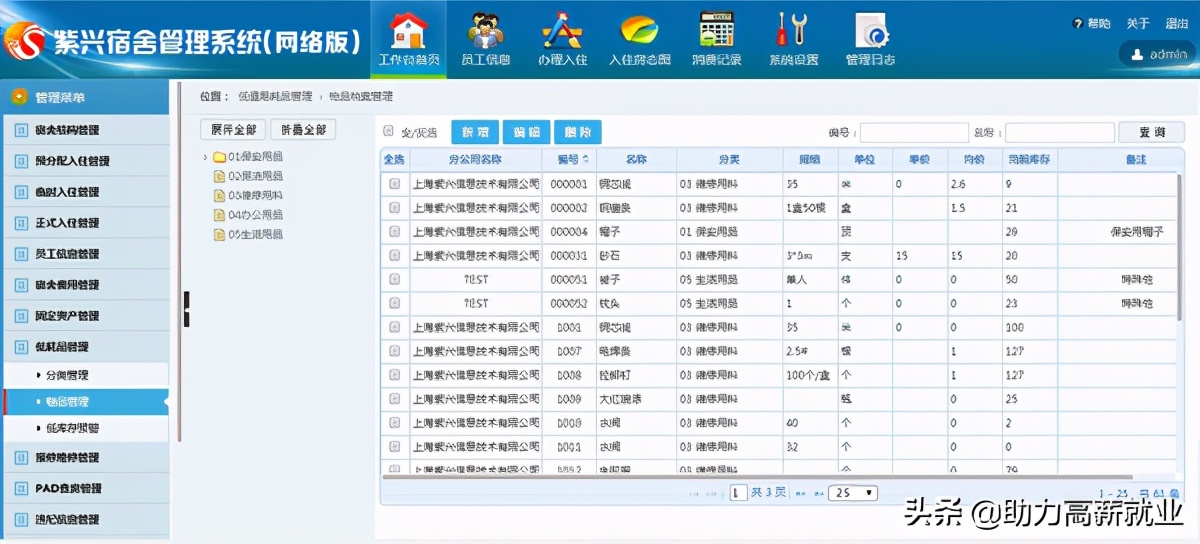Click the blue 编辑 button
The image size is (1200, 544).
click(526, 132)
